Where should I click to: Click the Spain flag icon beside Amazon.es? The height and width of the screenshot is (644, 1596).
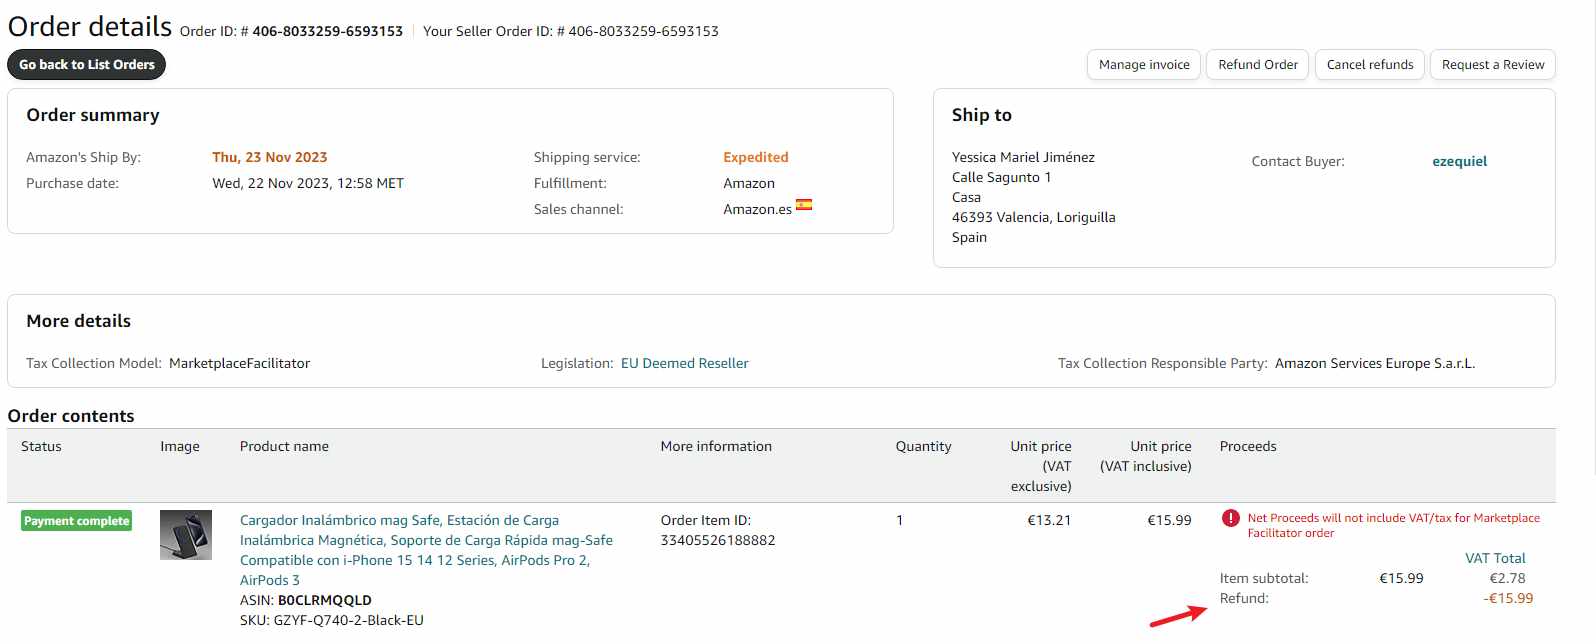804,205
